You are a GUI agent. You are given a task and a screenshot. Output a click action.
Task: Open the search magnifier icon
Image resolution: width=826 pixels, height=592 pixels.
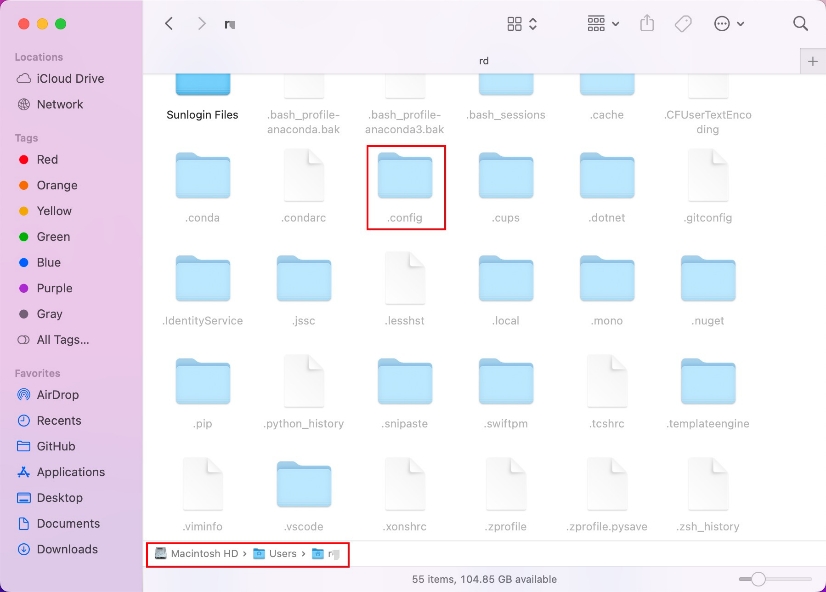tap(800, 23)
